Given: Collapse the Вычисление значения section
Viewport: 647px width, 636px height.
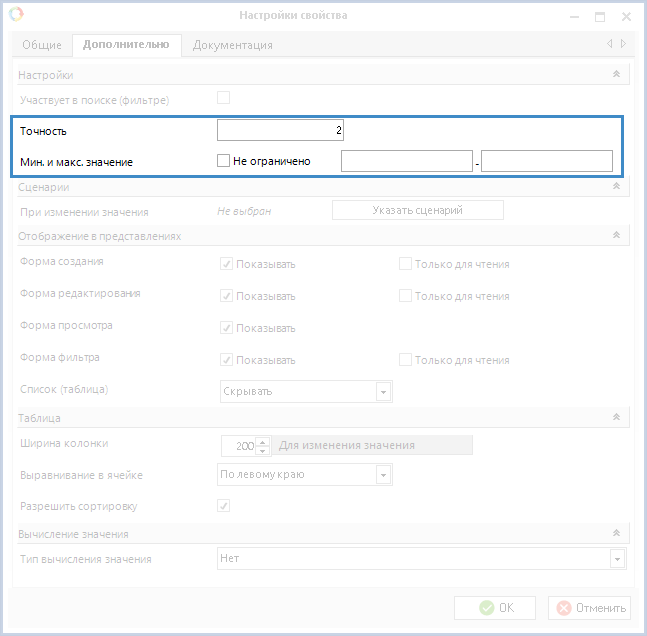Looking at the screenshot, I should (x=617, y=534).
